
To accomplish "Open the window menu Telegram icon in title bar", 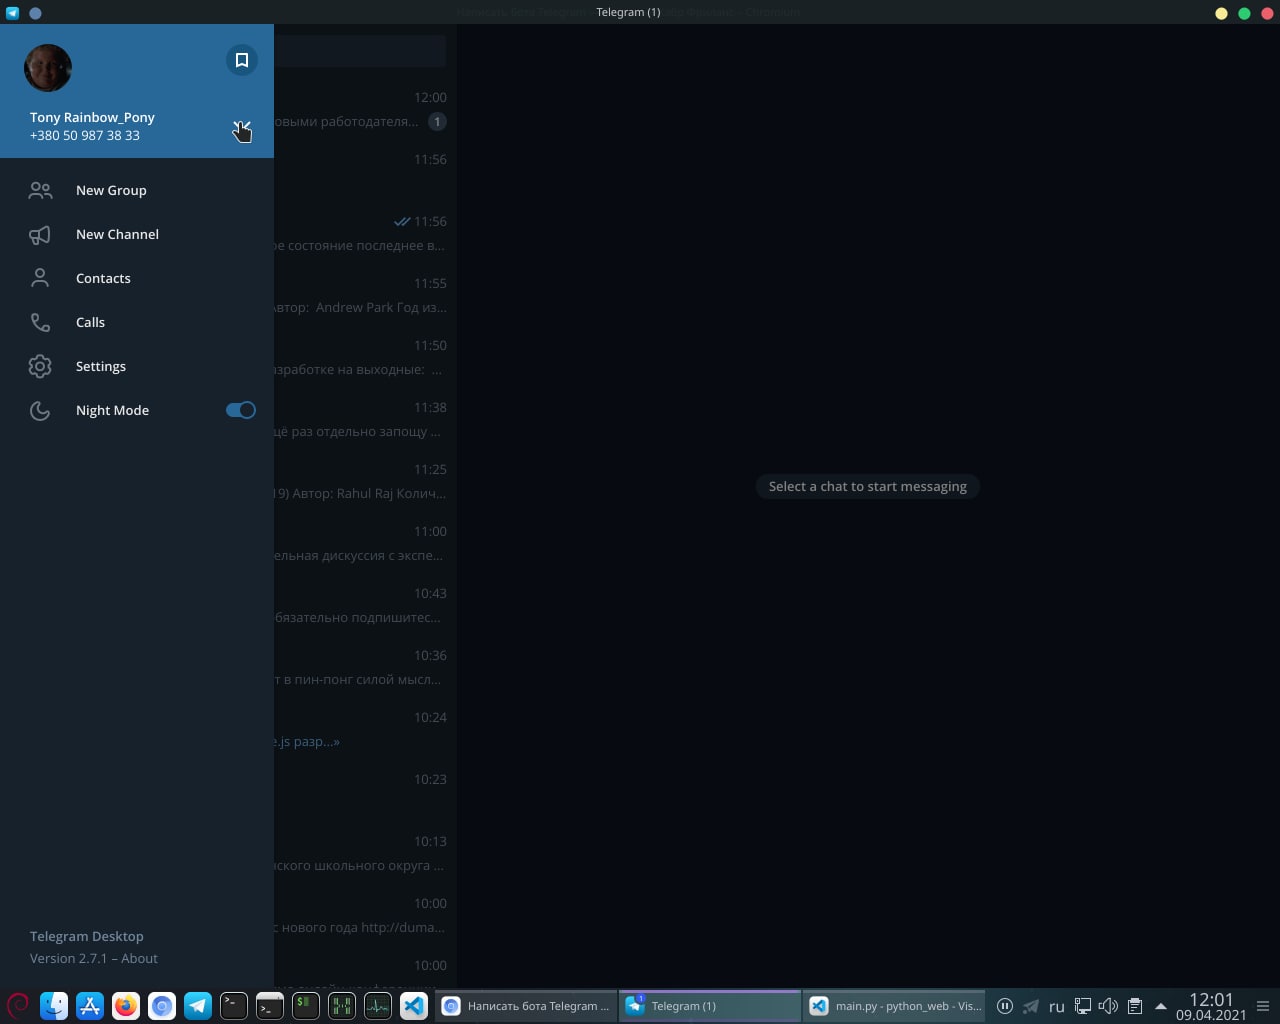I will (12, 13).
